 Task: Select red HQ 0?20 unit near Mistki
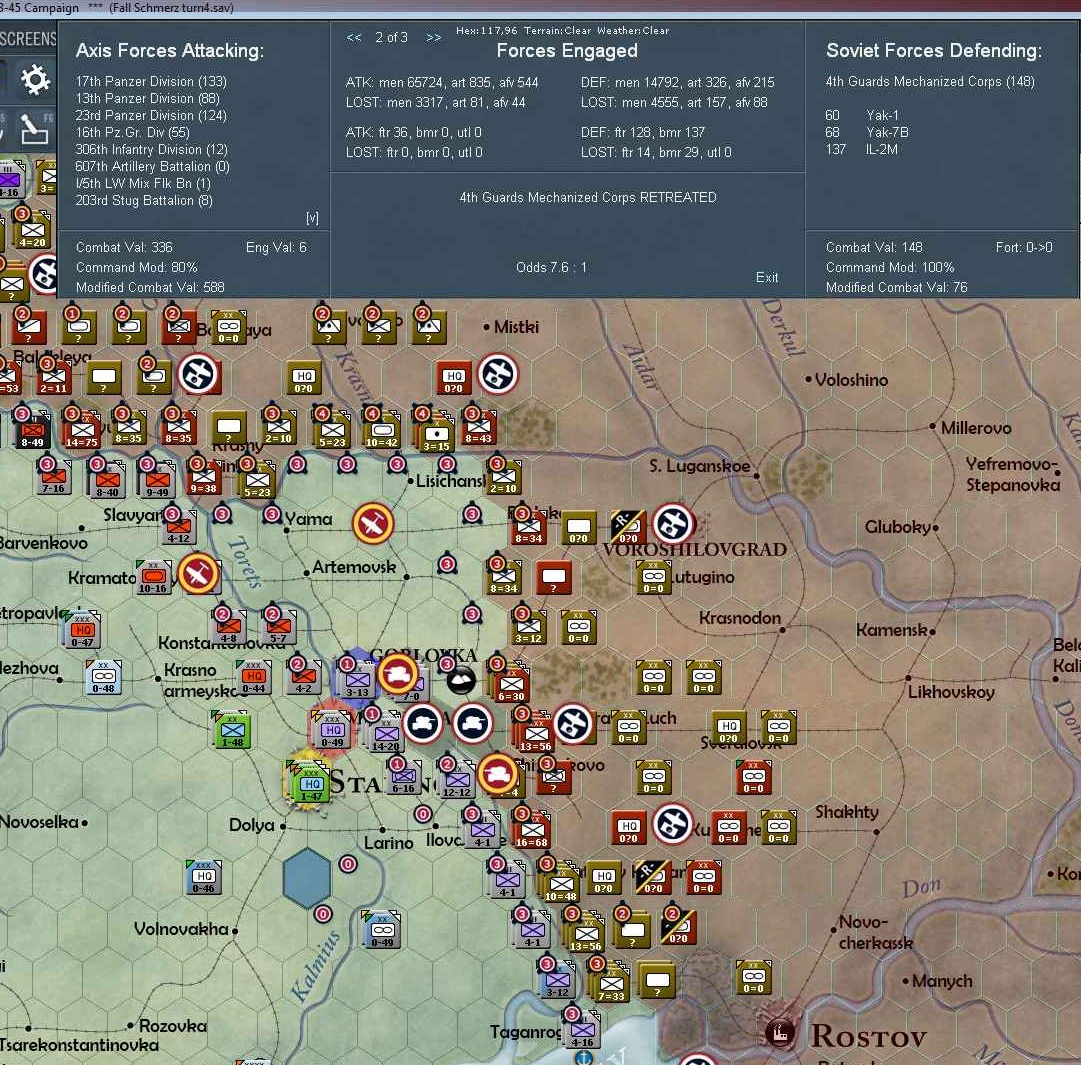[x=453, y=378]
